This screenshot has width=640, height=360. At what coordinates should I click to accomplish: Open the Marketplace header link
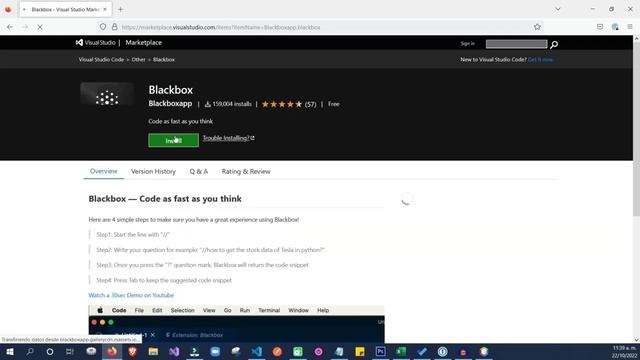(144, 42)
